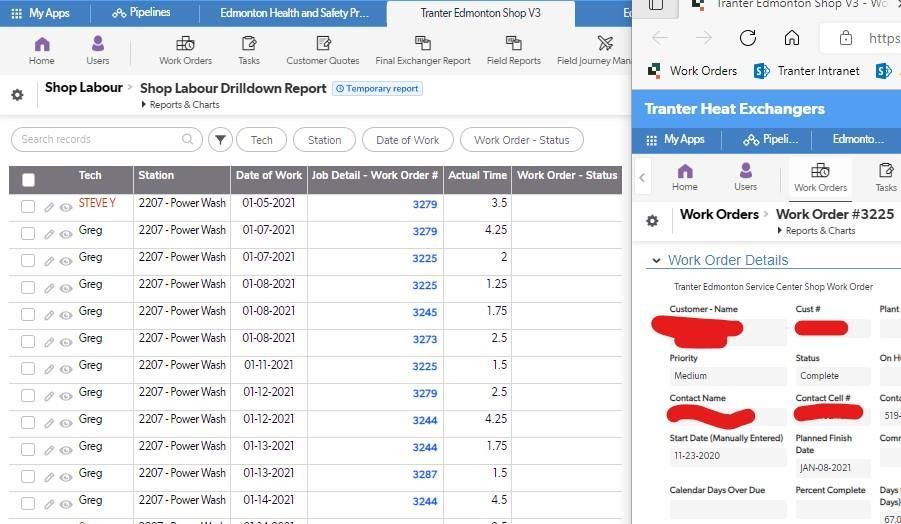Go to Home in Shop V3 toolbar
Screen dimensions: 901x524
coord(41,51)
